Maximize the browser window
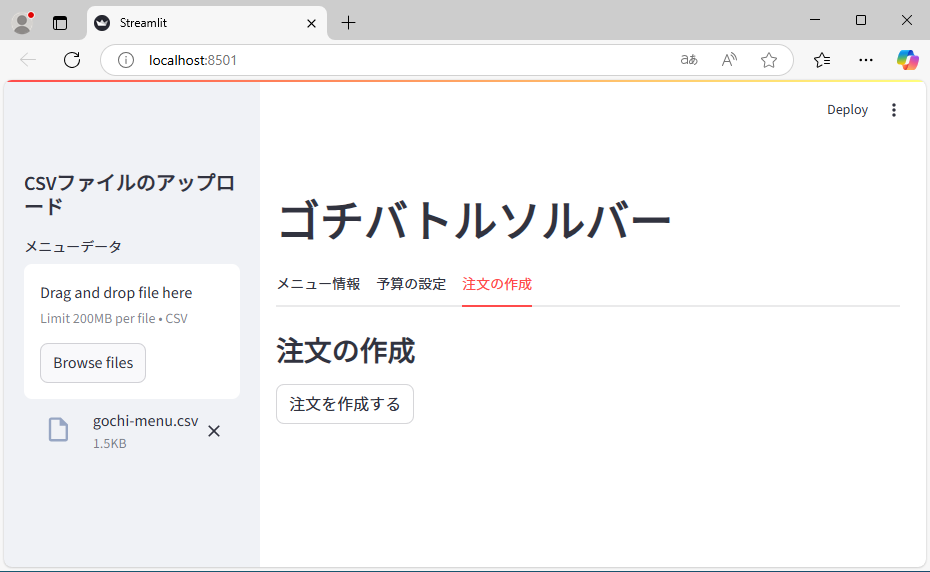 861,20
